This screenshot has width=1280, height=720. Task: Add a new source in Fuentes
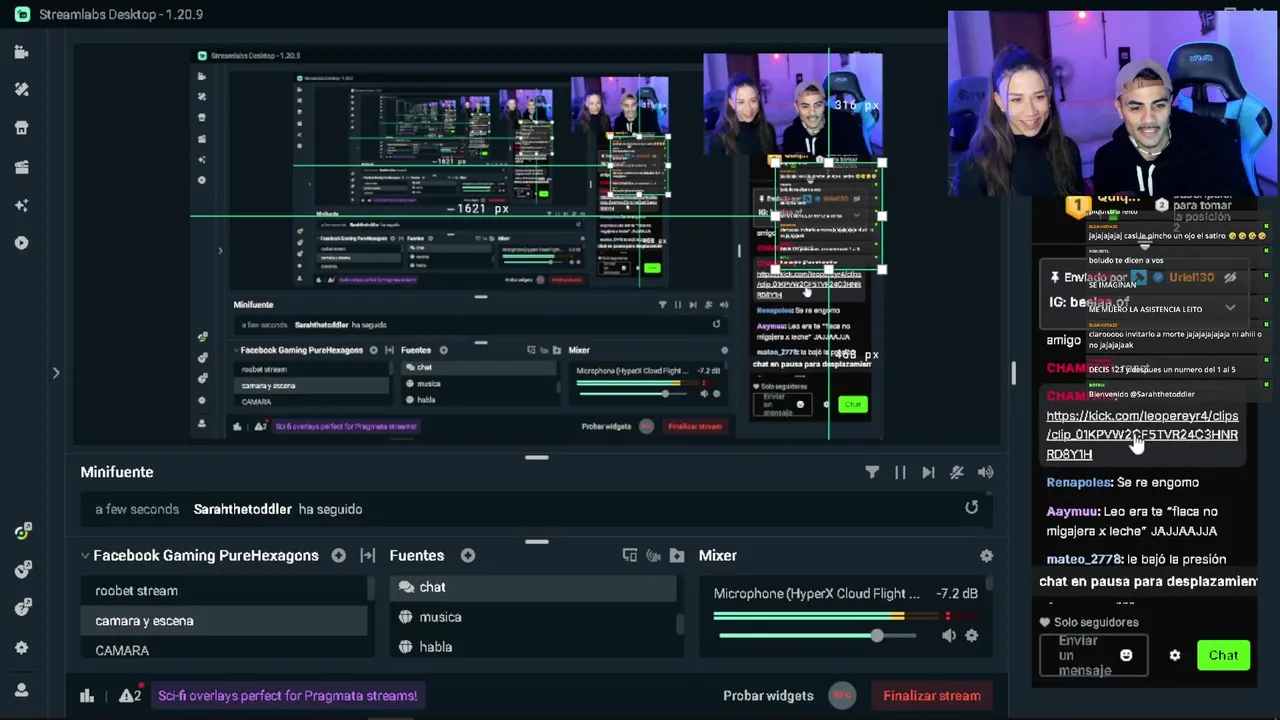[x=467, y=556]
